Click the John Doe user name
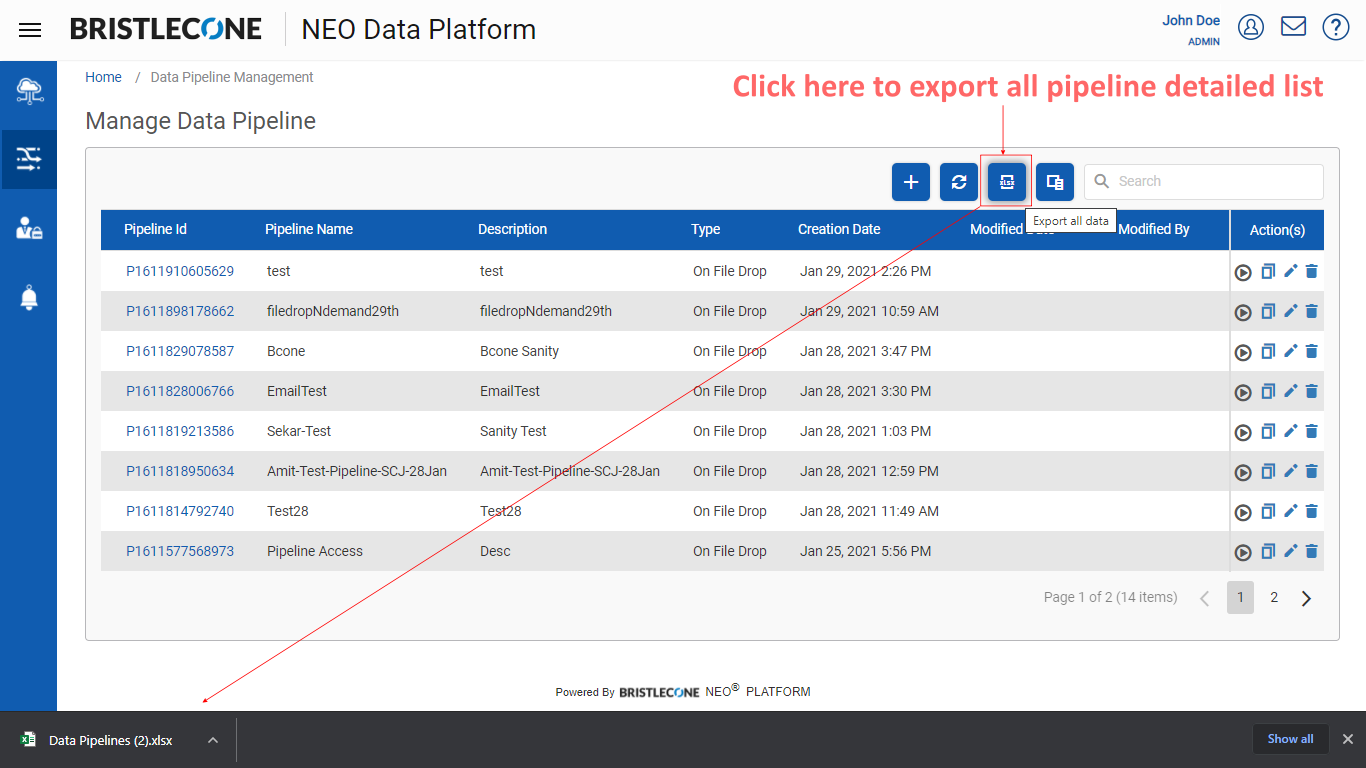 click(x=1191, y=20)
